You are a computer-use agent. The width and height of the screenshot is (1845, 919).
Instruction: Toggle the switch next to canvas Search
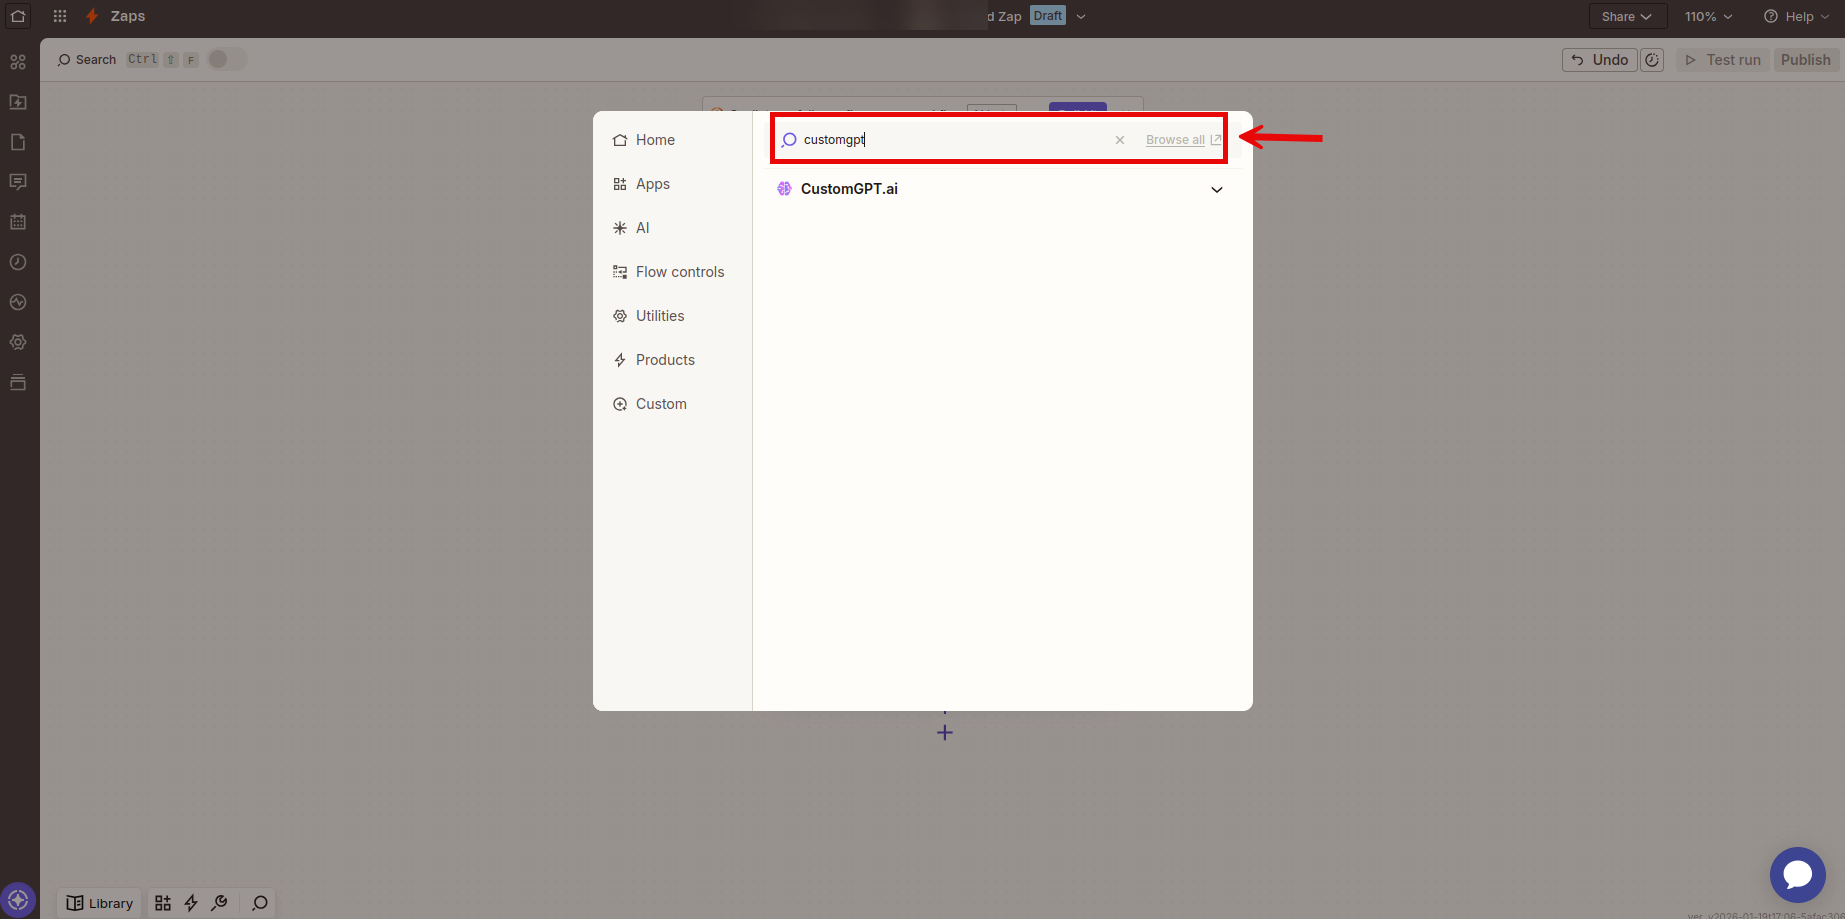[226, 59]
